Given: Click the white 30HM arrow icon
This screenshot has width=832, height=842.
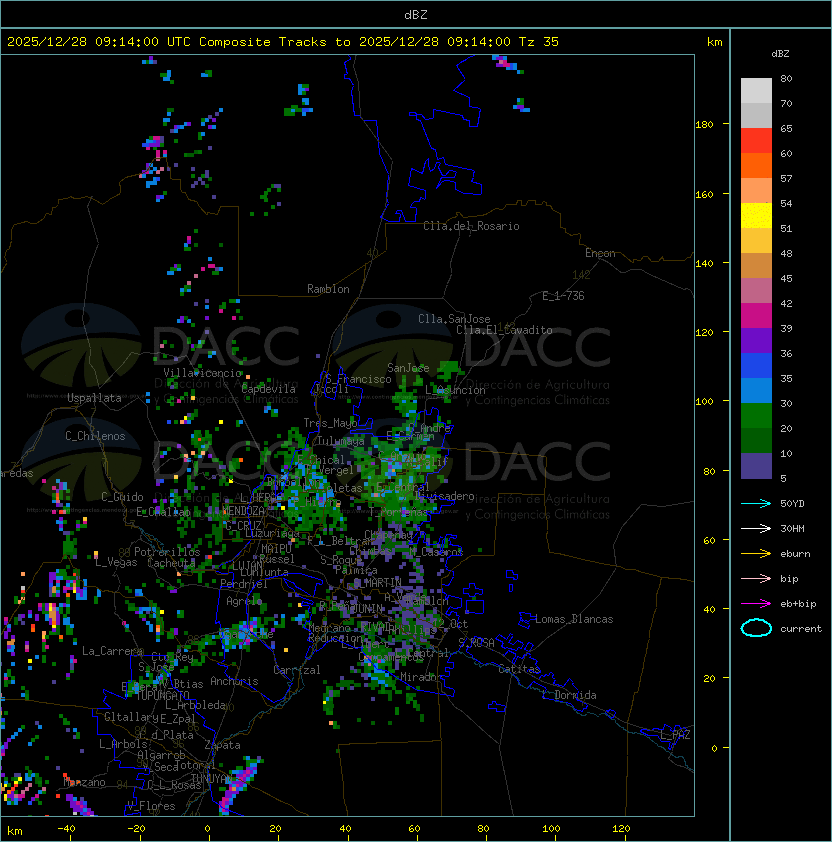Looking at the screenshot, I should 756,528.
